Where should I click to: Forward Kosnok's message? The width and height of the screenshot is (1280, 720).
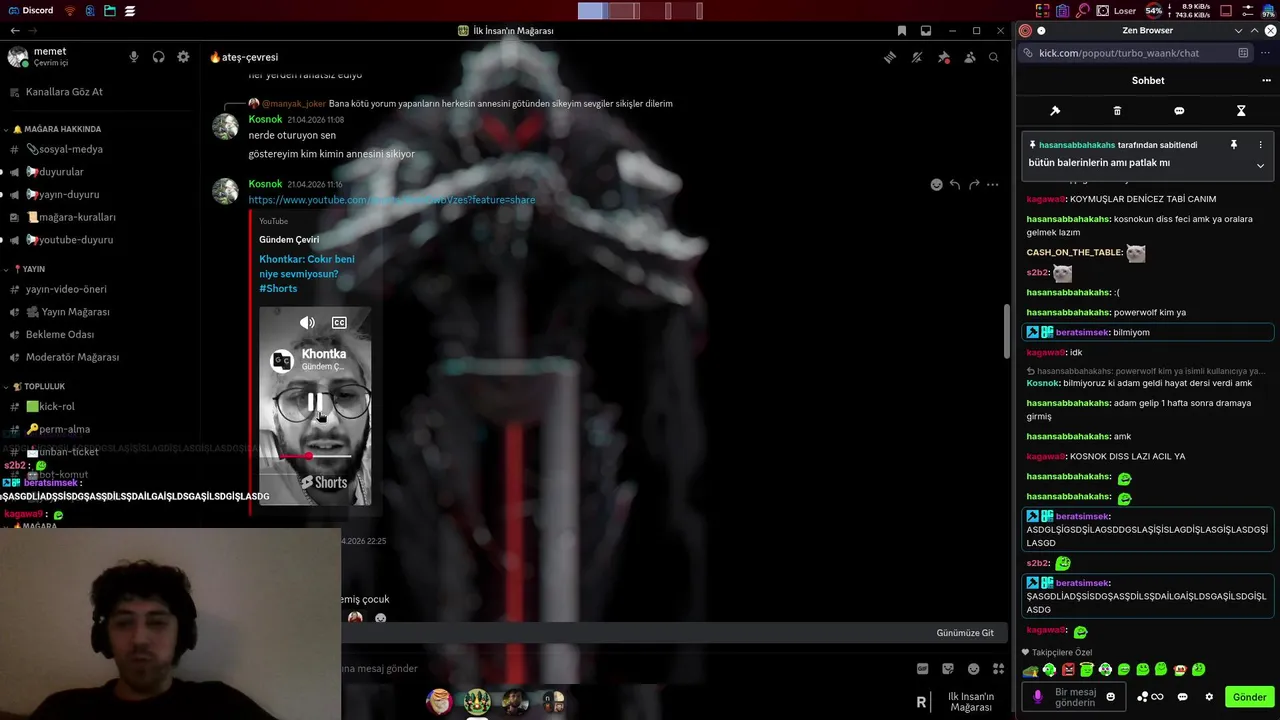click(x=974, y=184)
